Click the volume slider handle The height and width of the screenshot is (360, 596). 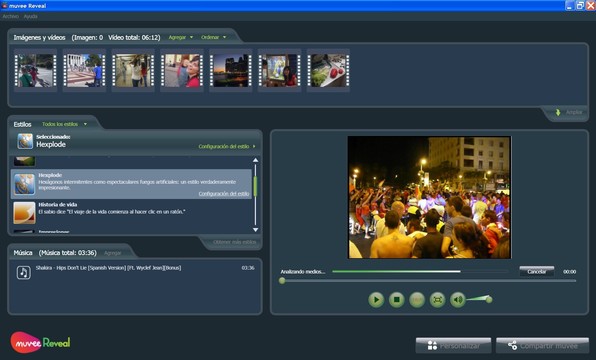point(489,300)
